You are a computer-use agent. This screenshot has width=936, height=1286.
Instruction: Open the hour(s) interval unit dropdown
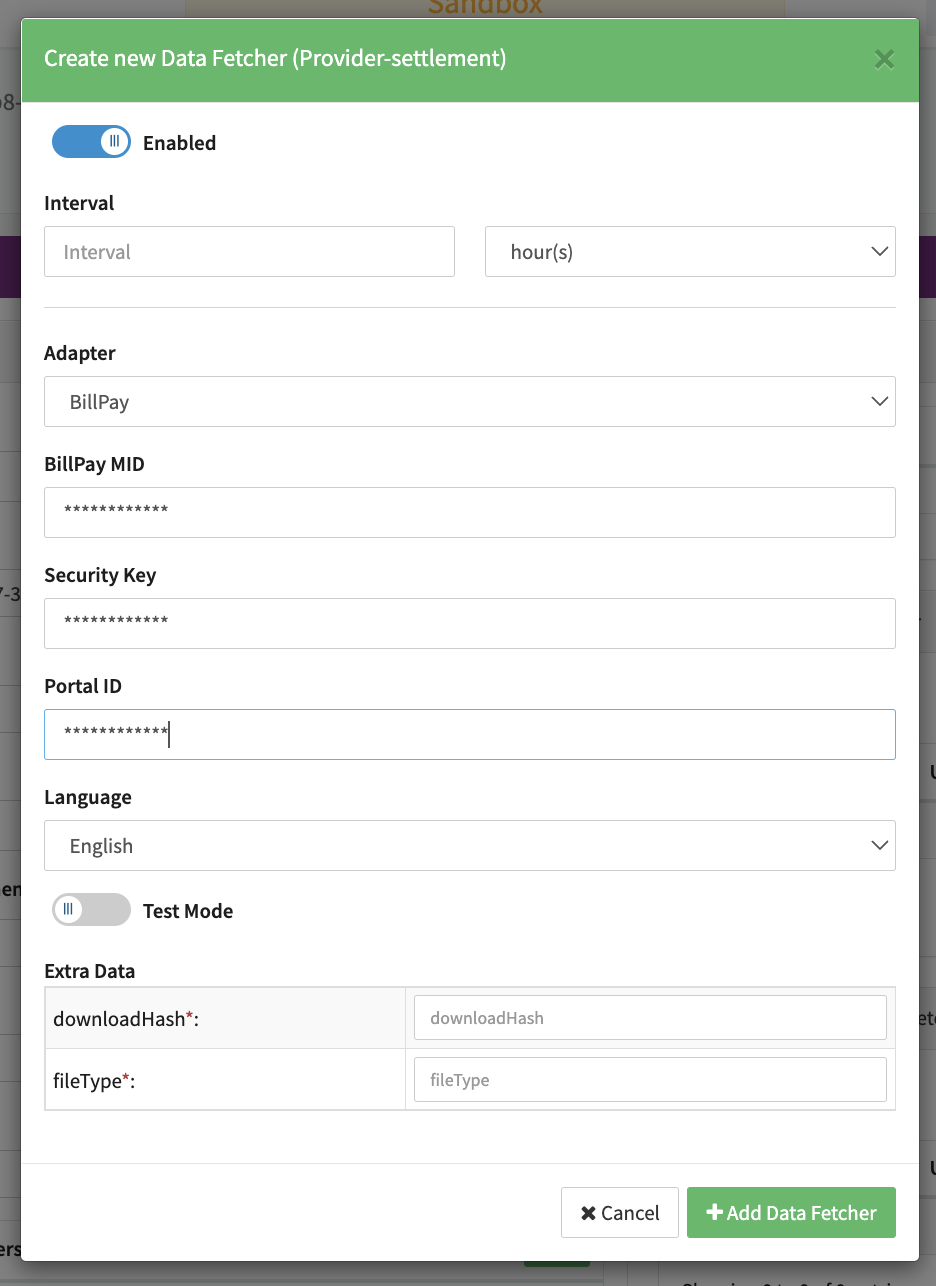click(689, 252)
